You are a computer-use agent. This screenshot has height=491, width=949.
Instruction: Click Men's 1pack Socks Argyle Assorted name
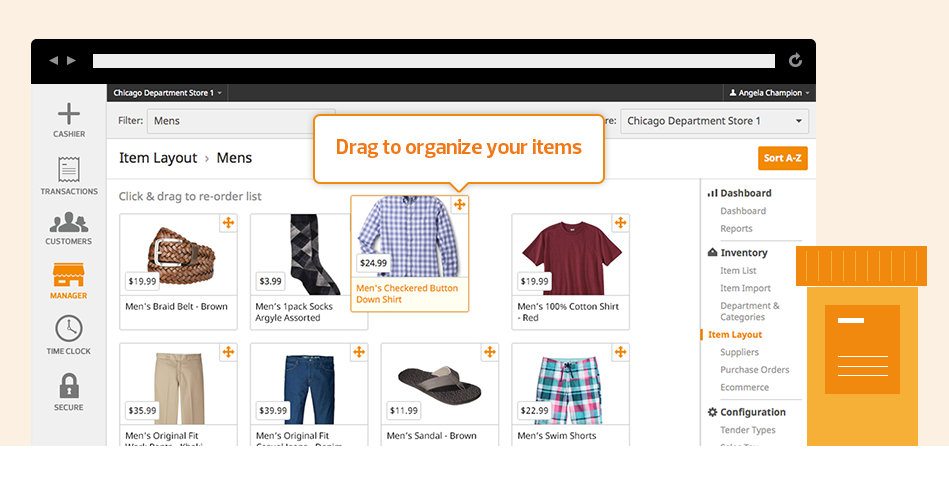pos(294,312)
